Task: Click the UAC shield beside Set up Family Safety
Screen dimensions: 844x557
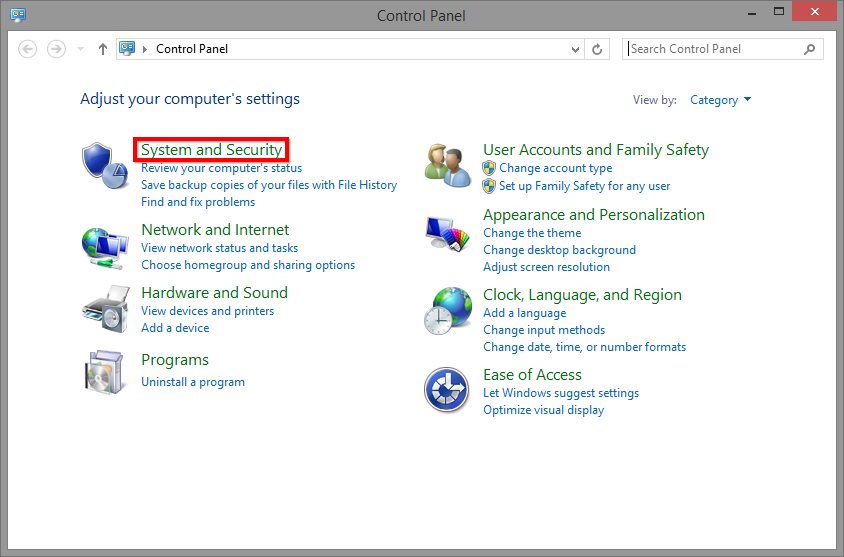Action: tap(489, 186)
